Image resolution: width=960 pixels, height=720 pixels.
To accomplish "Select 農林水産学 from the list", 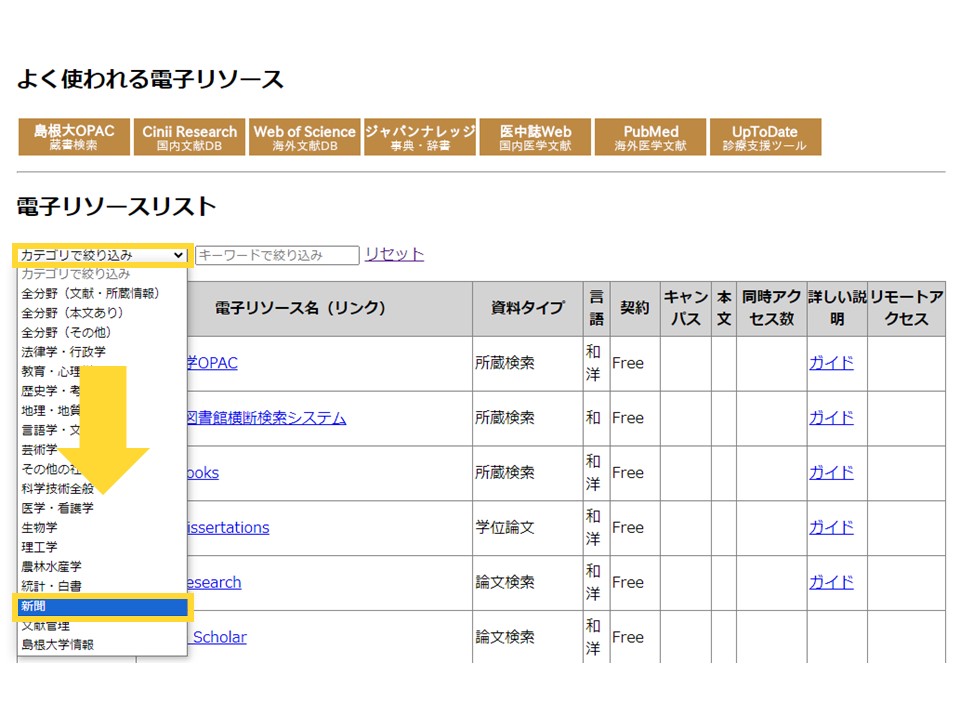I will click(102, 567).
